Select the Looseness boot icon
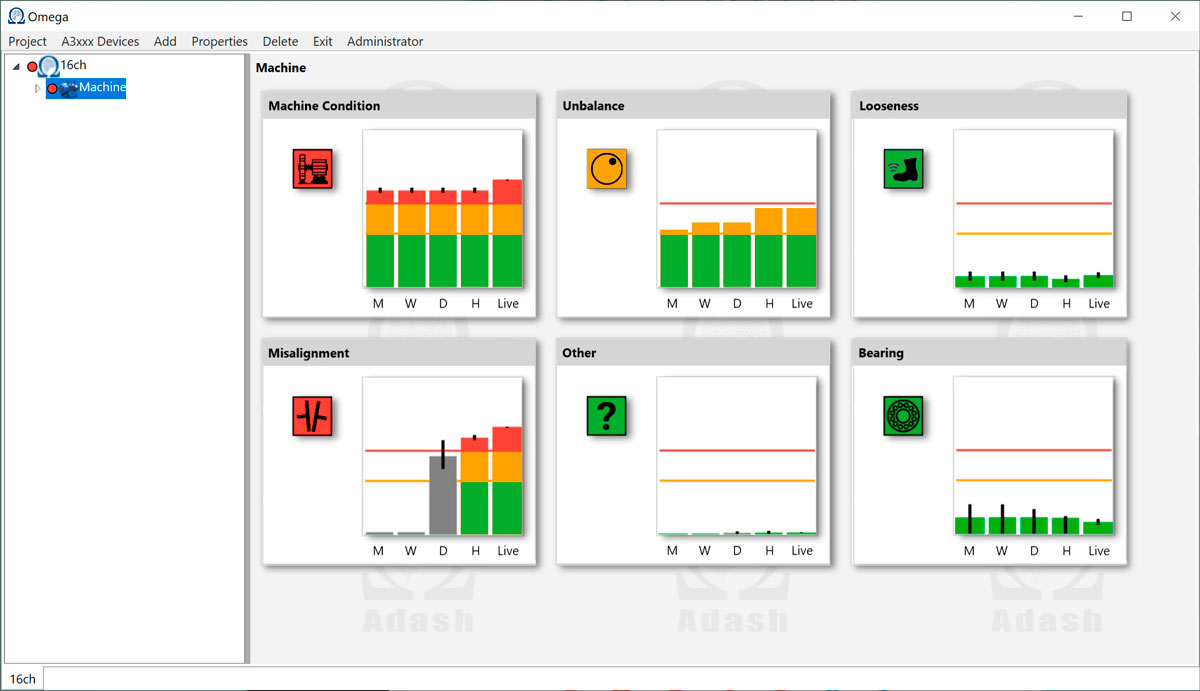The height and width of the screenshot is (691, 1200). pyautogui.click(x=901, y=169)
